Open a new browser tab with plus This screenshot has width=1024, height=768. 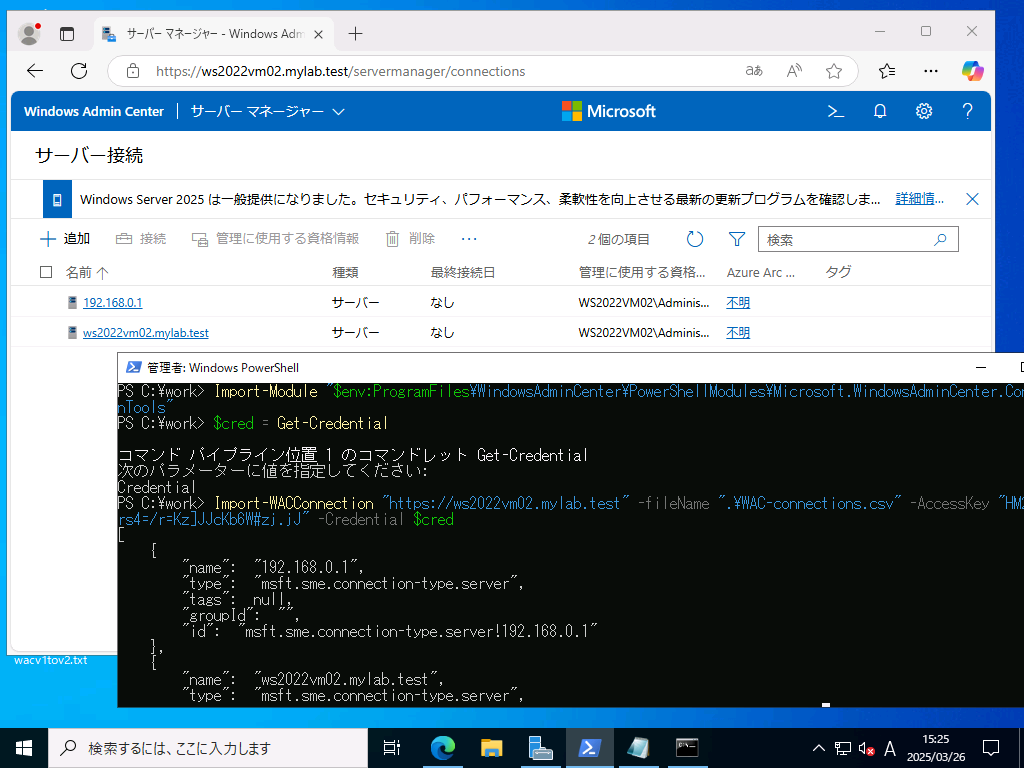coord(355,34)
